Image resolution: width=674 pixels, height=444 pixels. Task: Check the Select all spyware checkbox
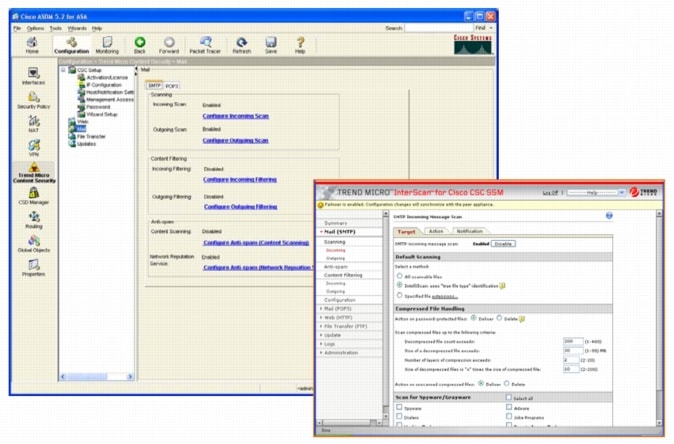pos(509,397)
